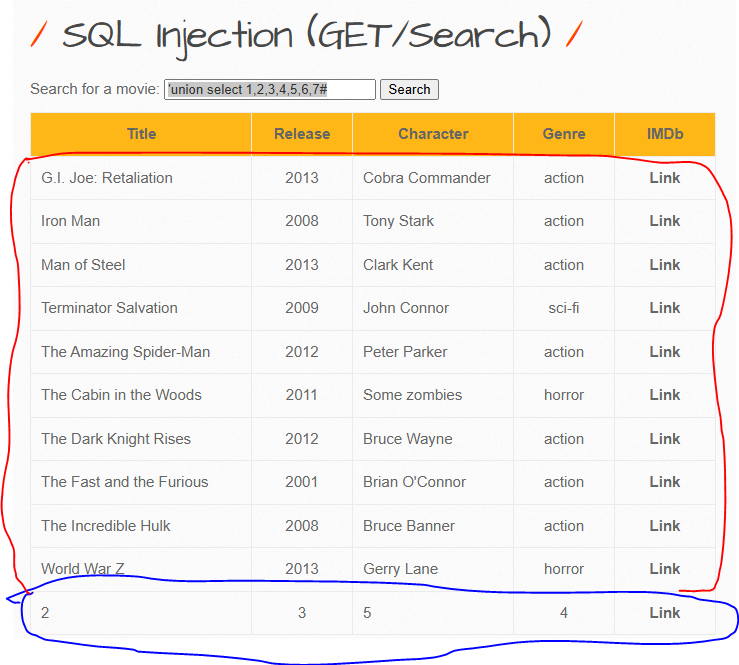The width and height of the screenshot is (739, 665).
Task: Click the Clark Kent character cell
Action: [x=433, y=265]
